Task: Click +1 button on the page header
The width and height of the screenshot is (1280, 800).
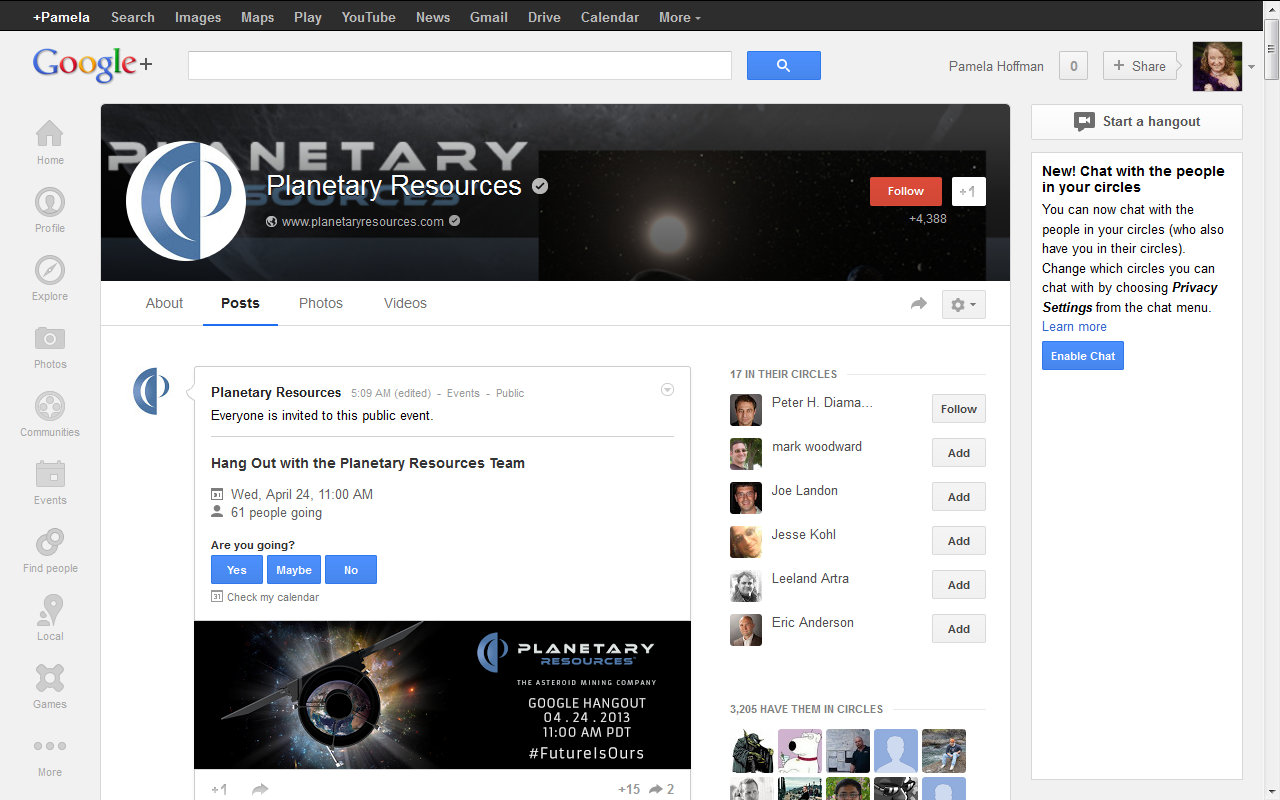Action: pyautogui.click(x=969, y=191)
